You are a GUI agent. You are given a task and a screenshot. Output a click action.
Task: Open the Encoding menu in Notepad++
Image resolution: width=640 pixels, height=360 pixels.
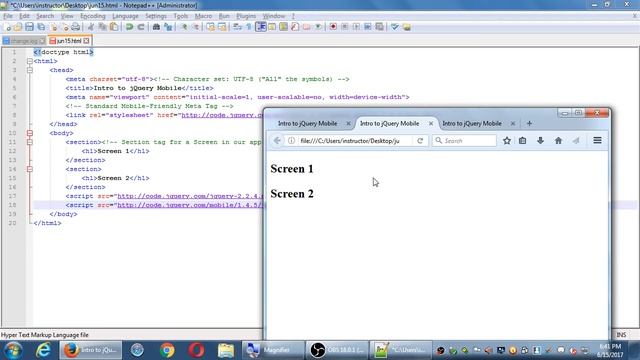pos(93,16)
